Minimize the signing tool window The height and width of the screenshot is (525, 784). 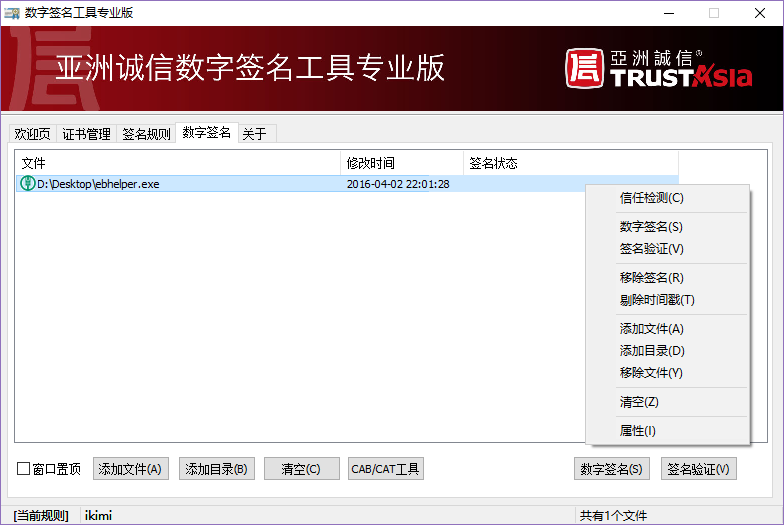tap(669, 13)
